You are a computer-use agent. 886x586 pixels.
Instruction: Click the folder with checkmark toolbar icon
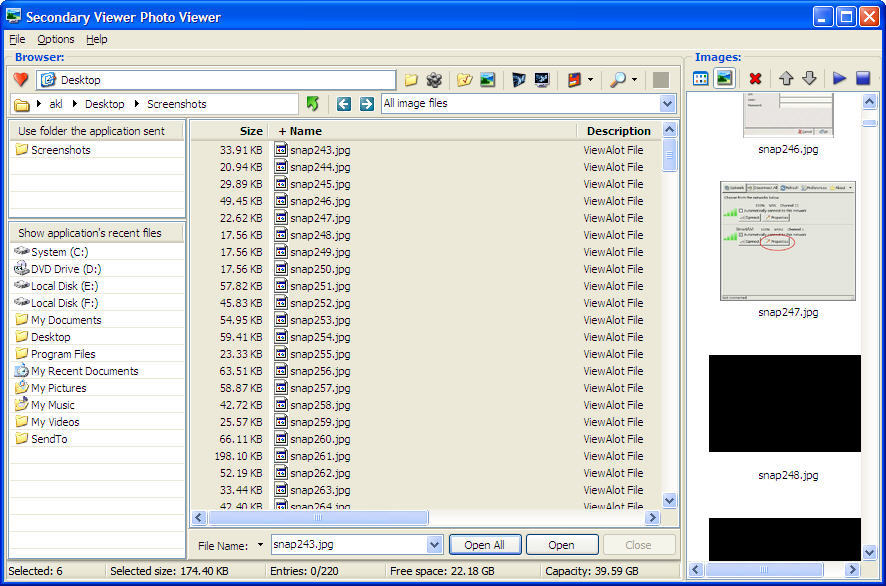pyautogui.click(x=464, y=80)
